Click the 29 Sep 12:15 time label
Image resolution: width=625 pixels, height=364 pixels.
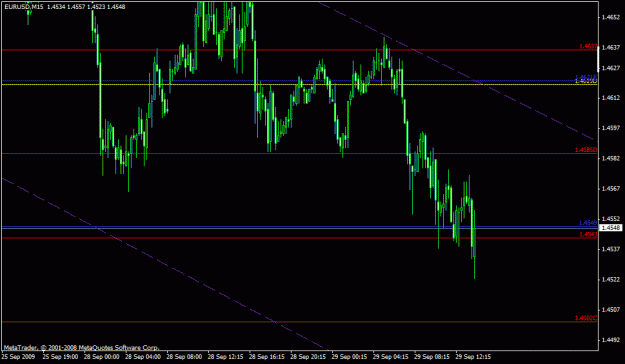point(474,356)
